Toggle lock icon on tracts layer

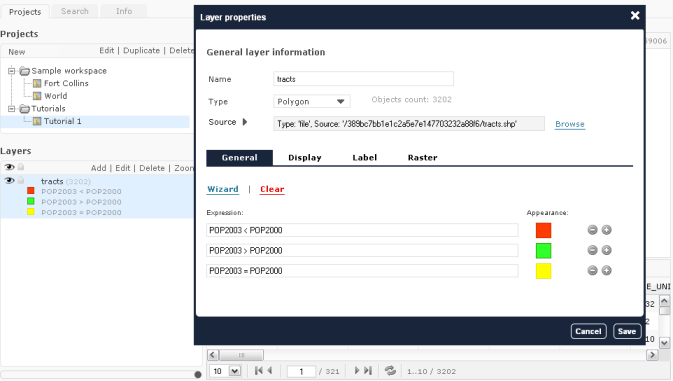21,180
